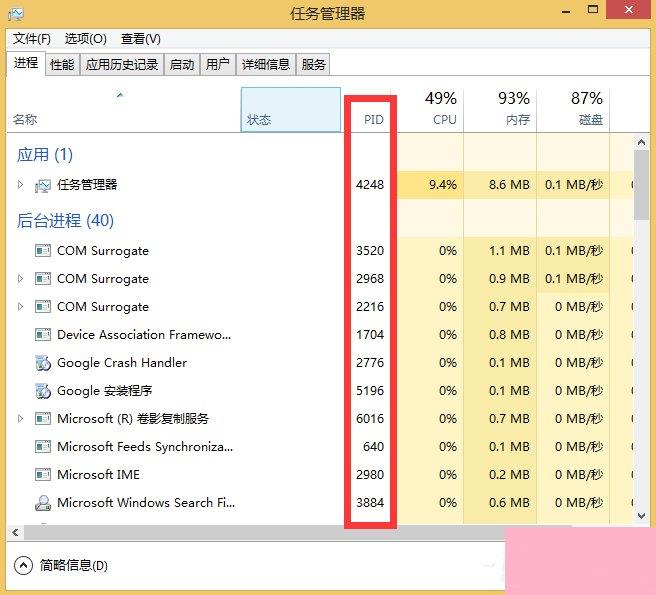Click PID value 5196
Screen dimensions: 656x595
click(370, 391)
